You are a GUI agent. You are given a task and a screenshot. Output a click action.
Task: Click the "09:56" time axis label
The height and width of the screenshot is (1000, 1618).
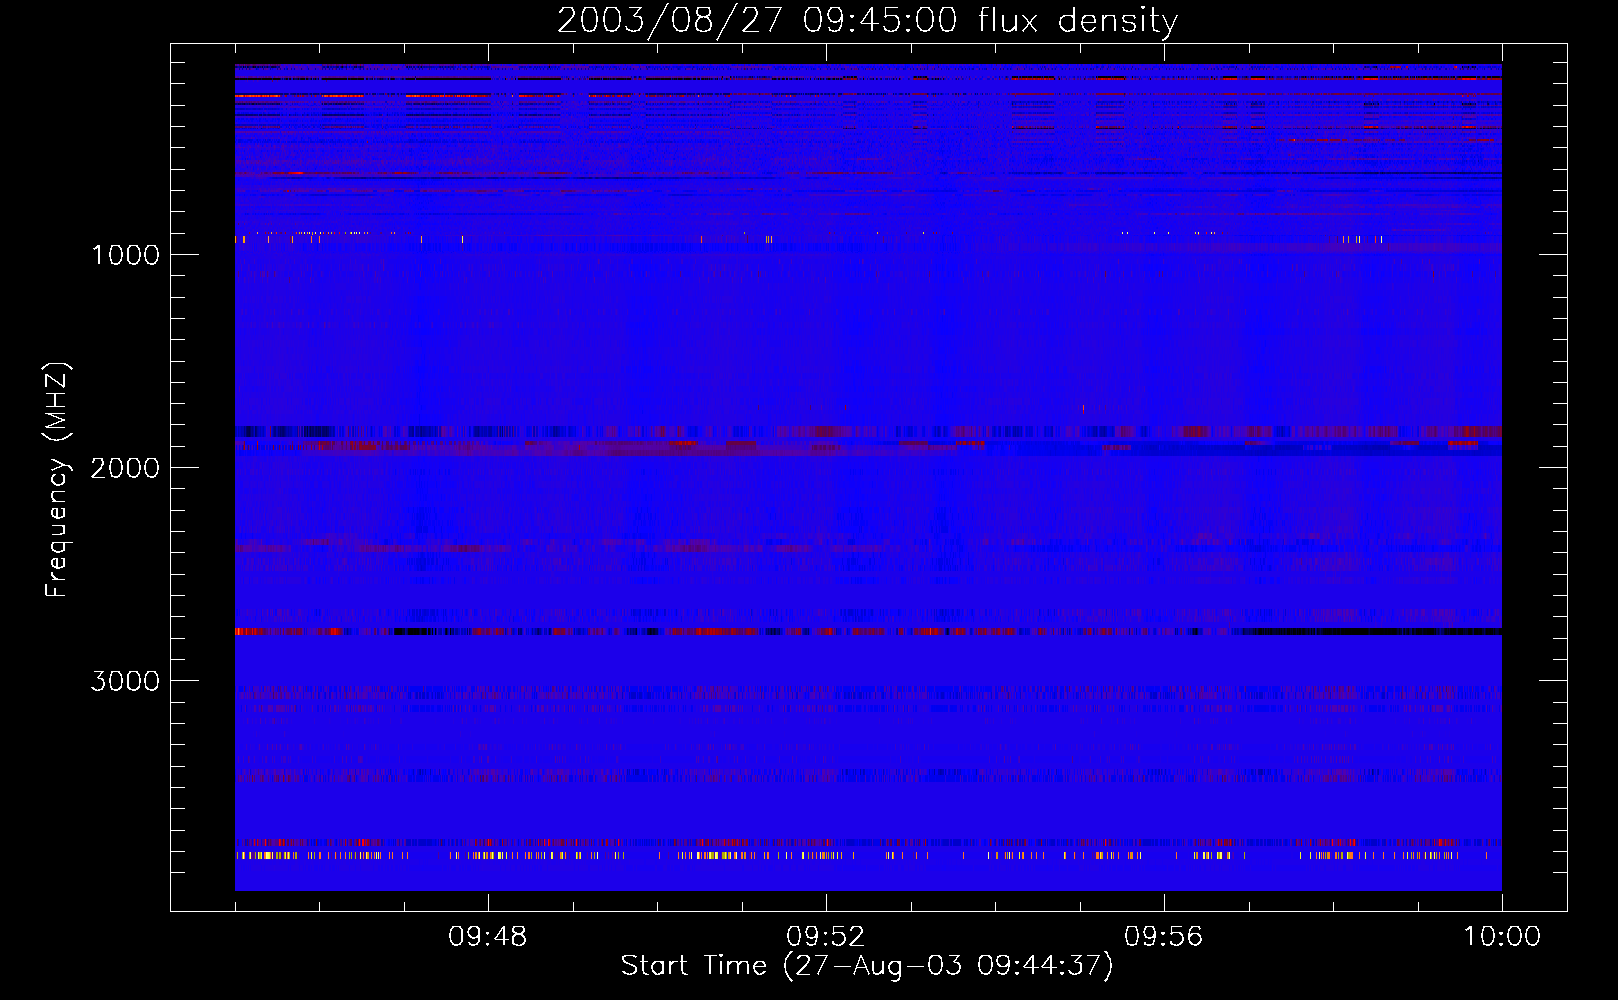coord(1164,937)
